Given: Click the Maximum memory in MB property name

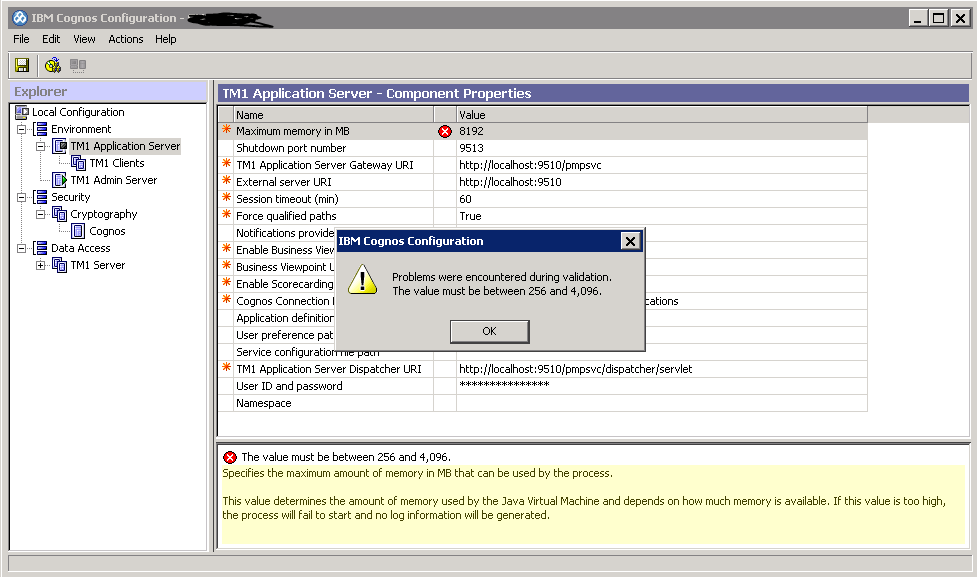Looking at the screenshot, I should (x=293, y=131).
